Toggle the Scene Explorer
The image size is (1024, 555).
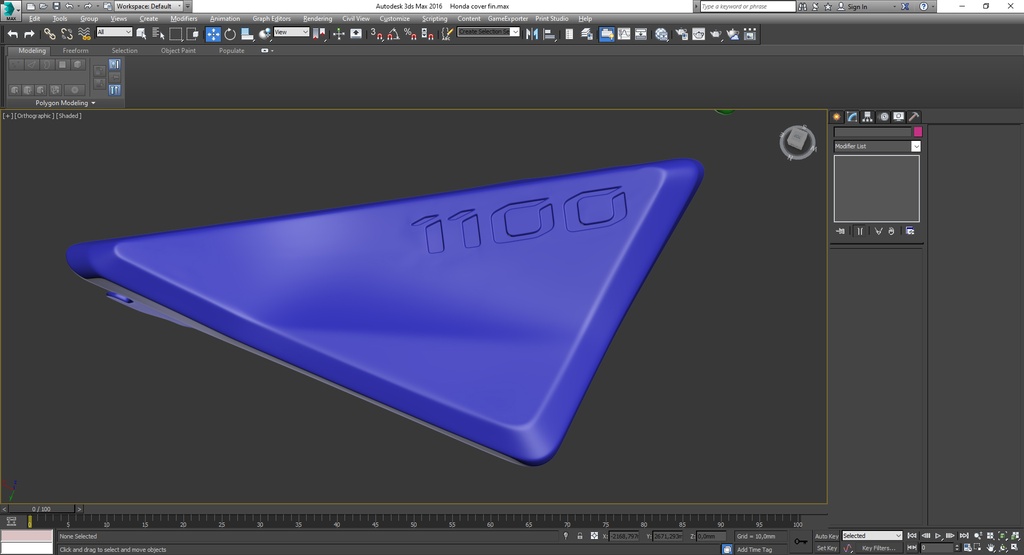569,34
